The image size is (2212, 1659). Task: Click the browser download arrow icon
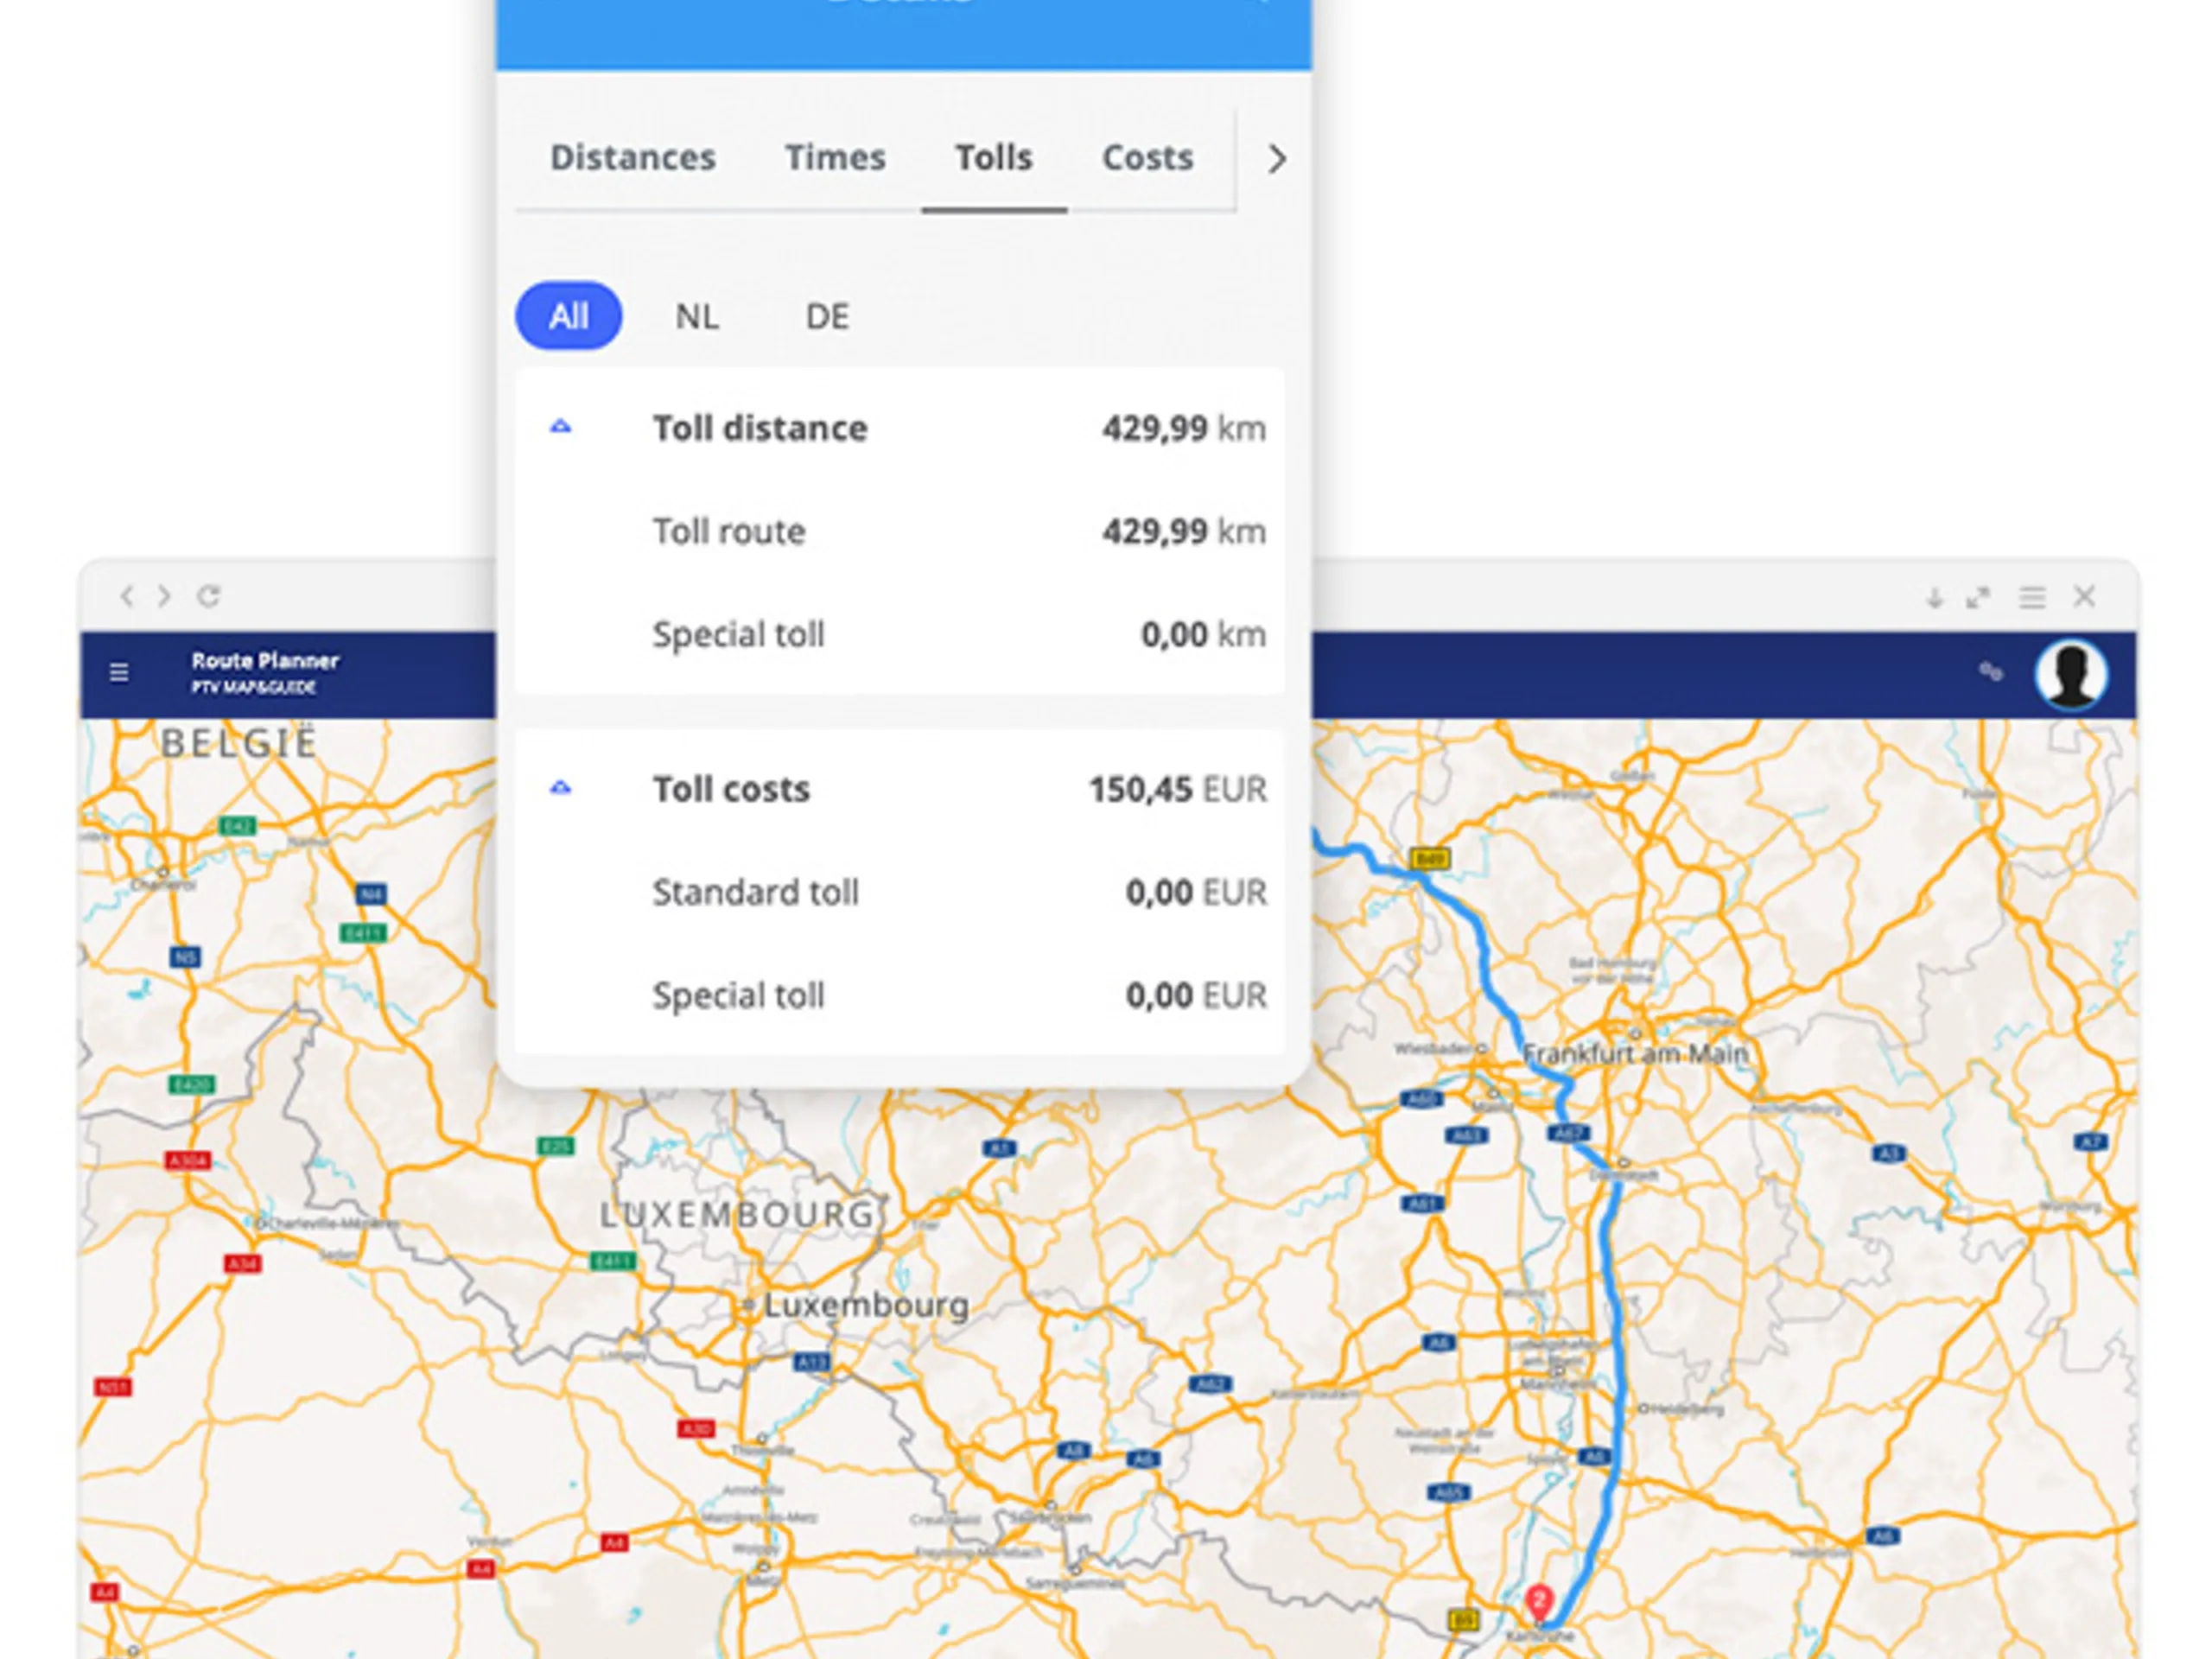click(x=1934, y=598)
